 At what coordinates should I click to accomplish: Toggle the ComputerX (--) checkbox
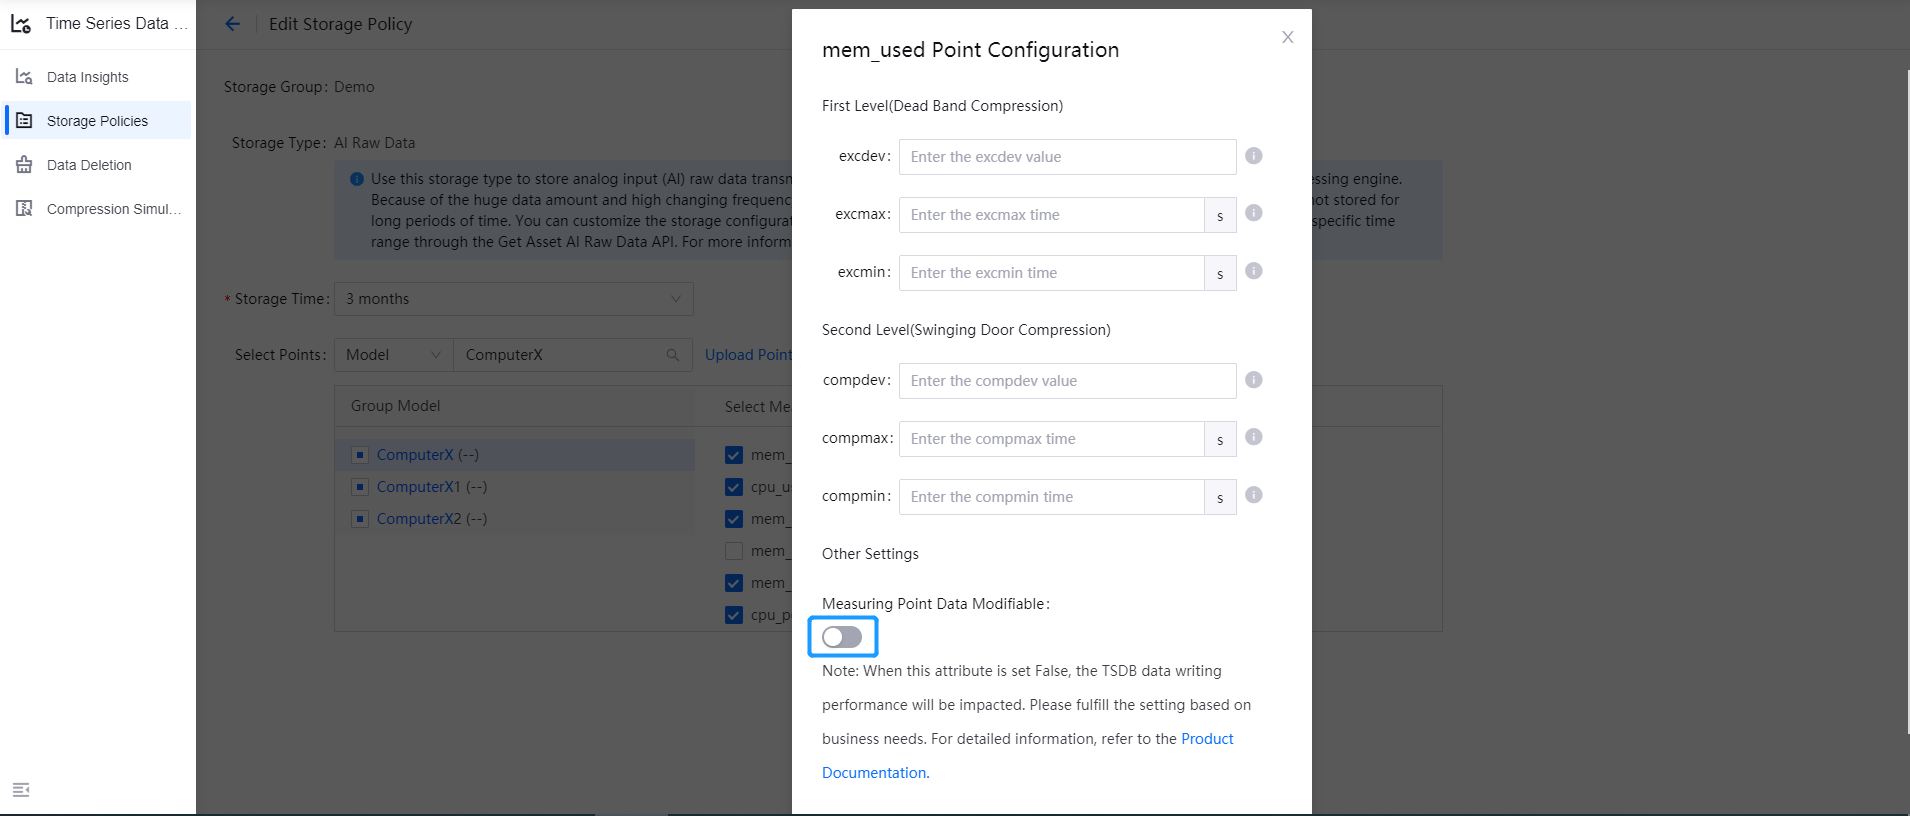pos(361,455)
